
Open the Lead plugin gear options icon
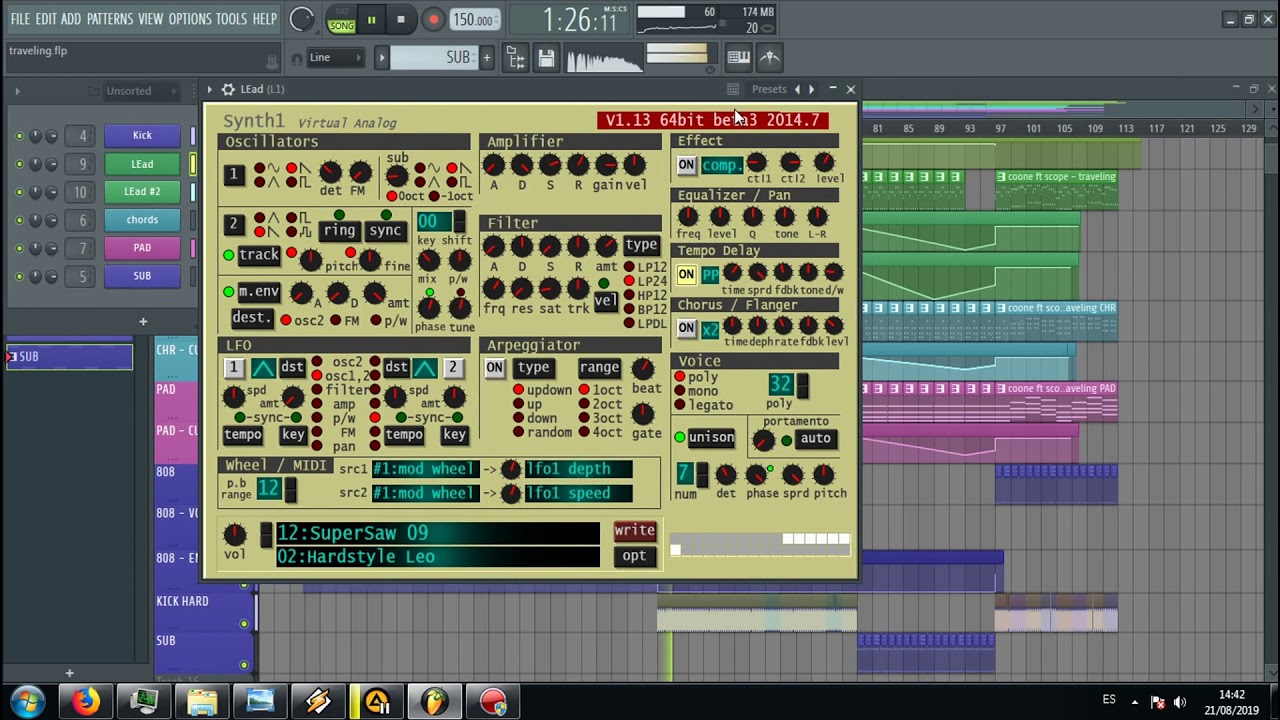coord(228,89)
